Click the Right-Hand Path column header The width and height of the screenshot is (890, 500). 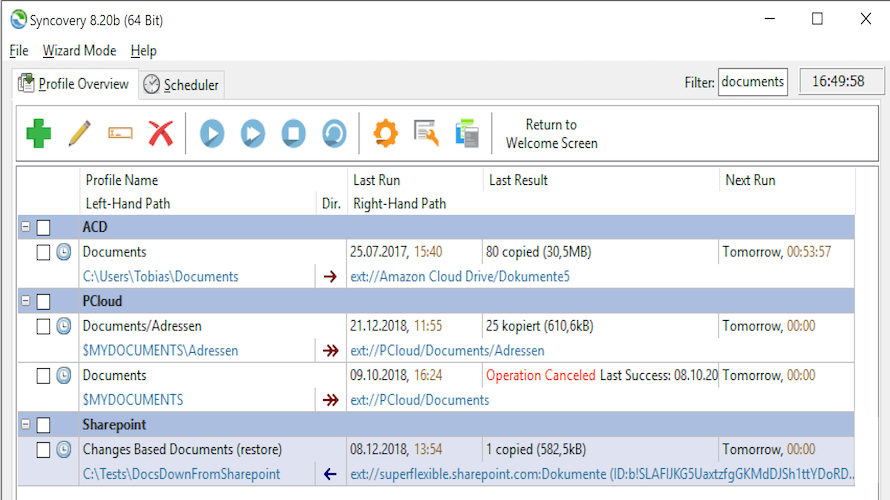(x=400, y=204)
